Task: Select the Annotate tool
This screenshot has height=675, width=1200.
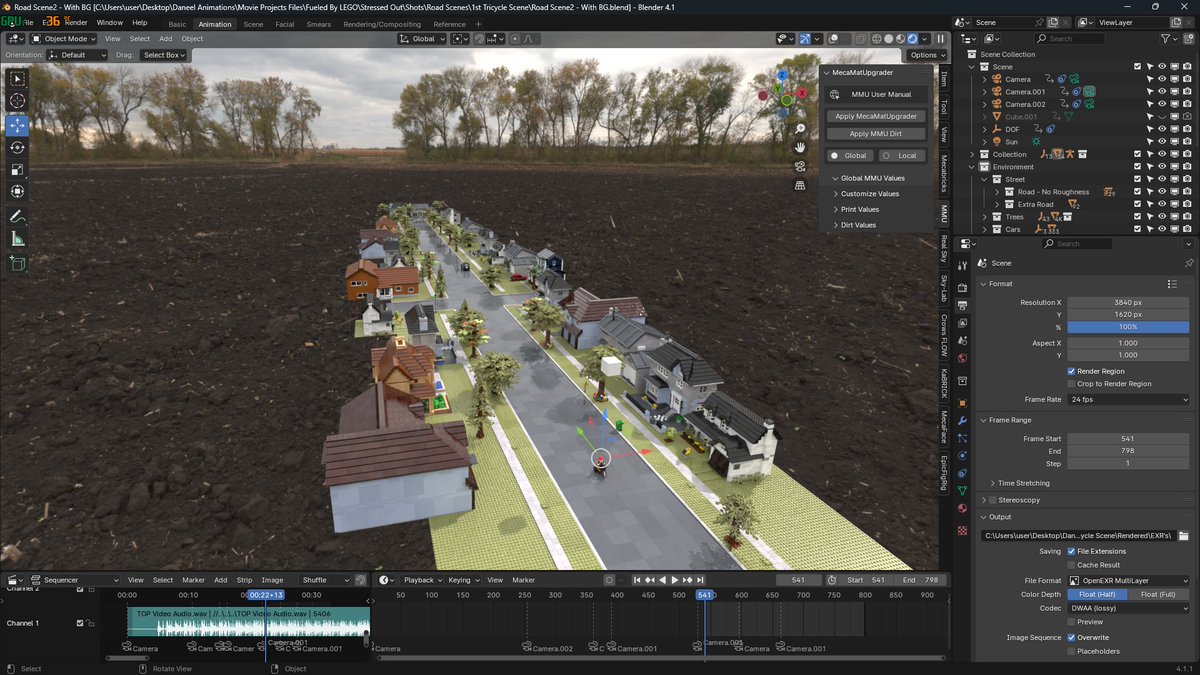Action: click(x=17, y=216)
